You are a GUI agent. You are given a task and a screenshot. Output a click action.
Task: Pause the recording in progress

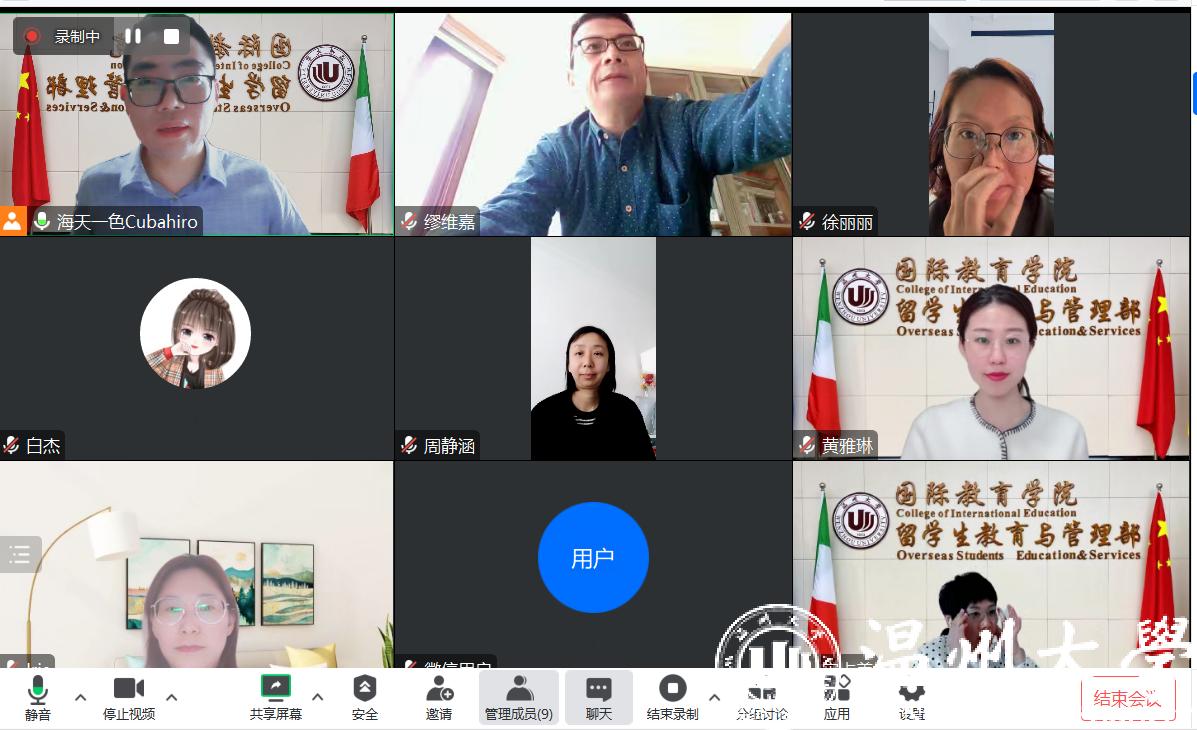pos(133,36)
